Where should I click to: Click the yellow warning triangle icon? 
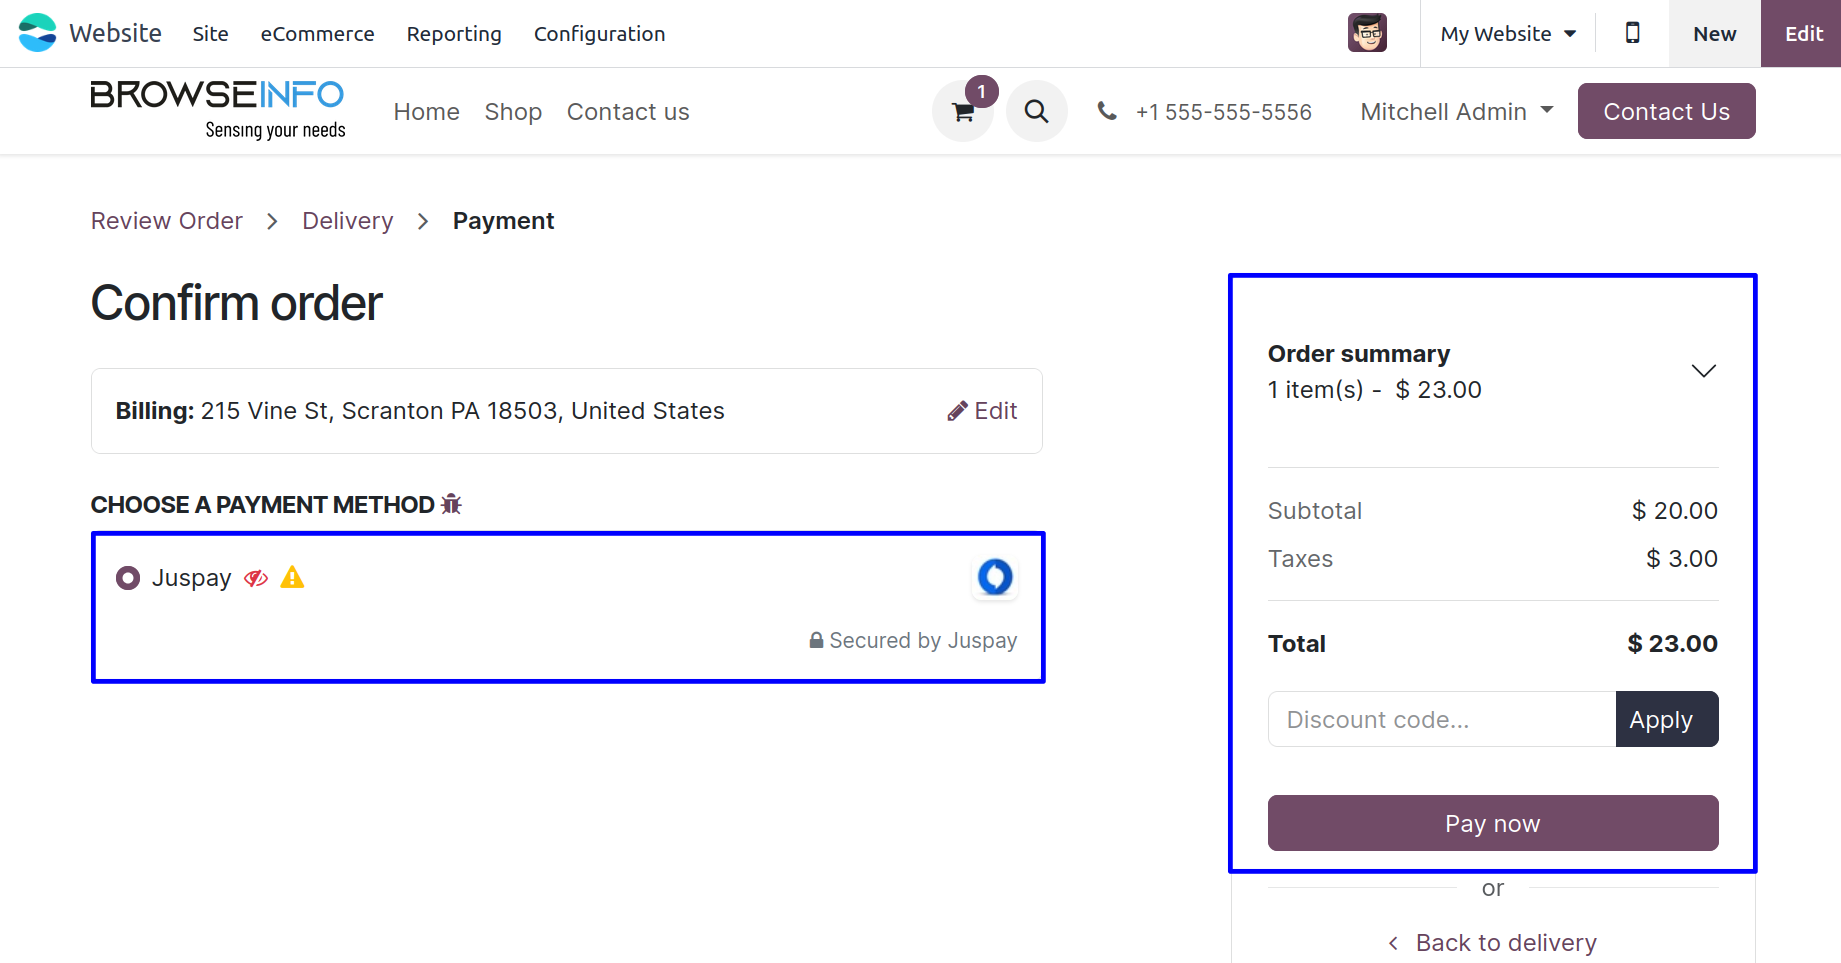point(292,577)
